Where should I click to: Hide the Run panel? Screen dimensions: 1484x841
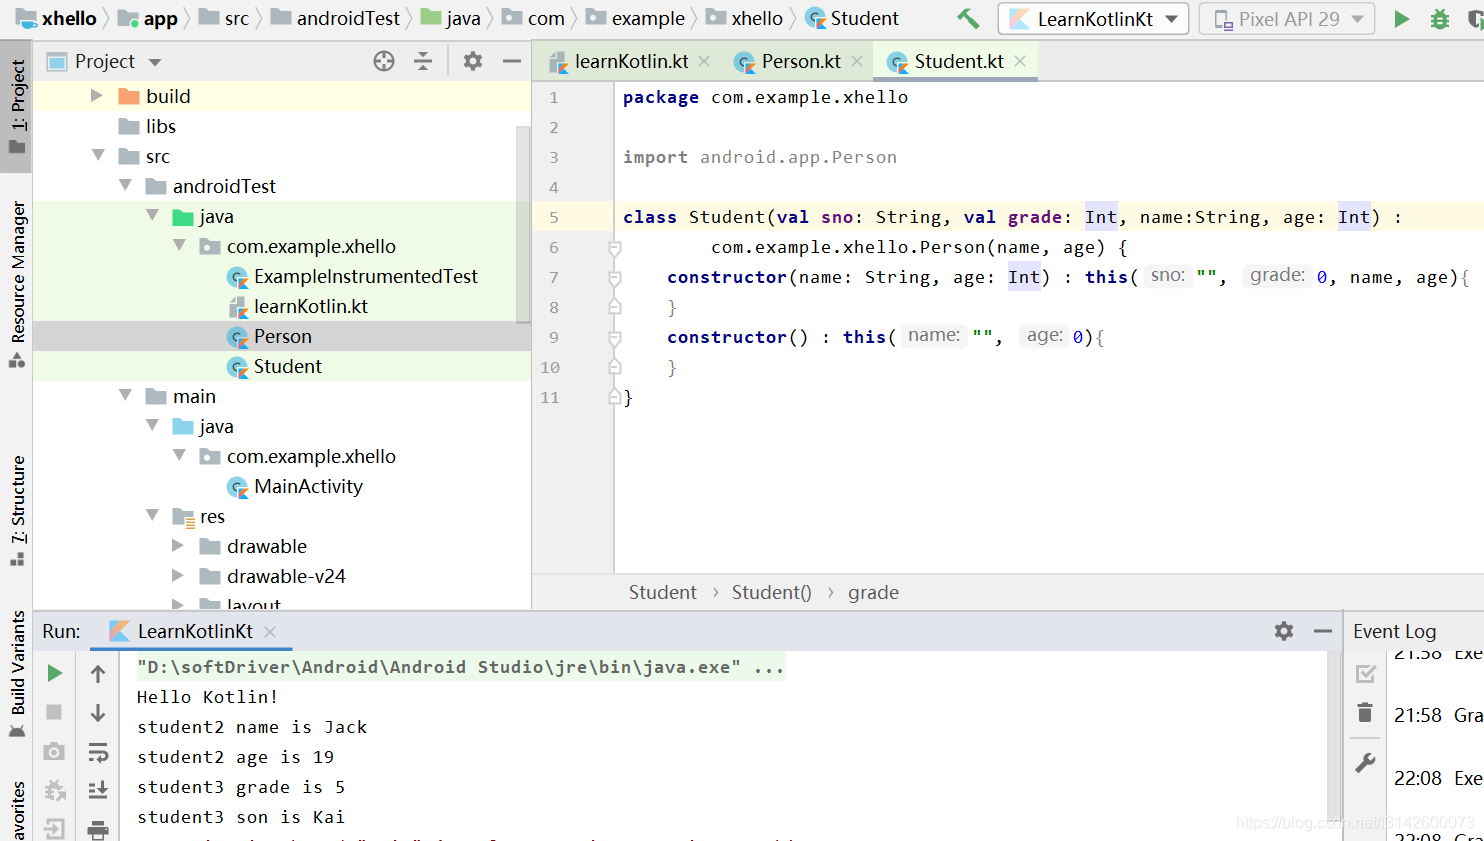[x=1323, y=631]
